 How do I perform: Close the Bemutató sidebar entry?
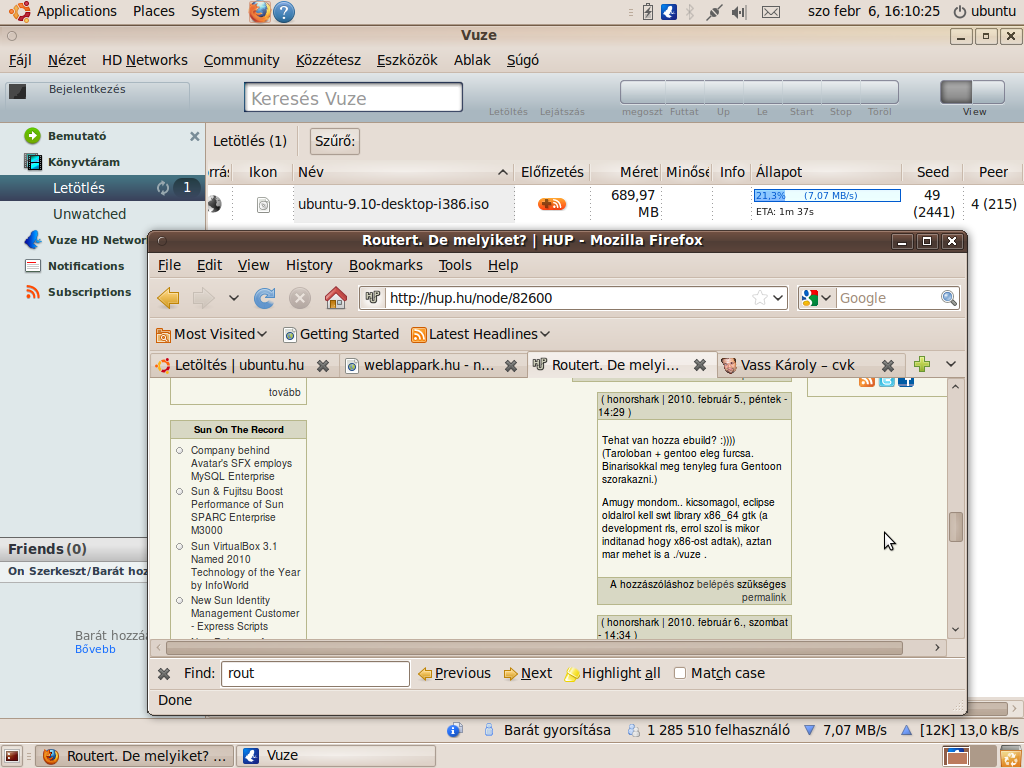[x=194, y=136]
